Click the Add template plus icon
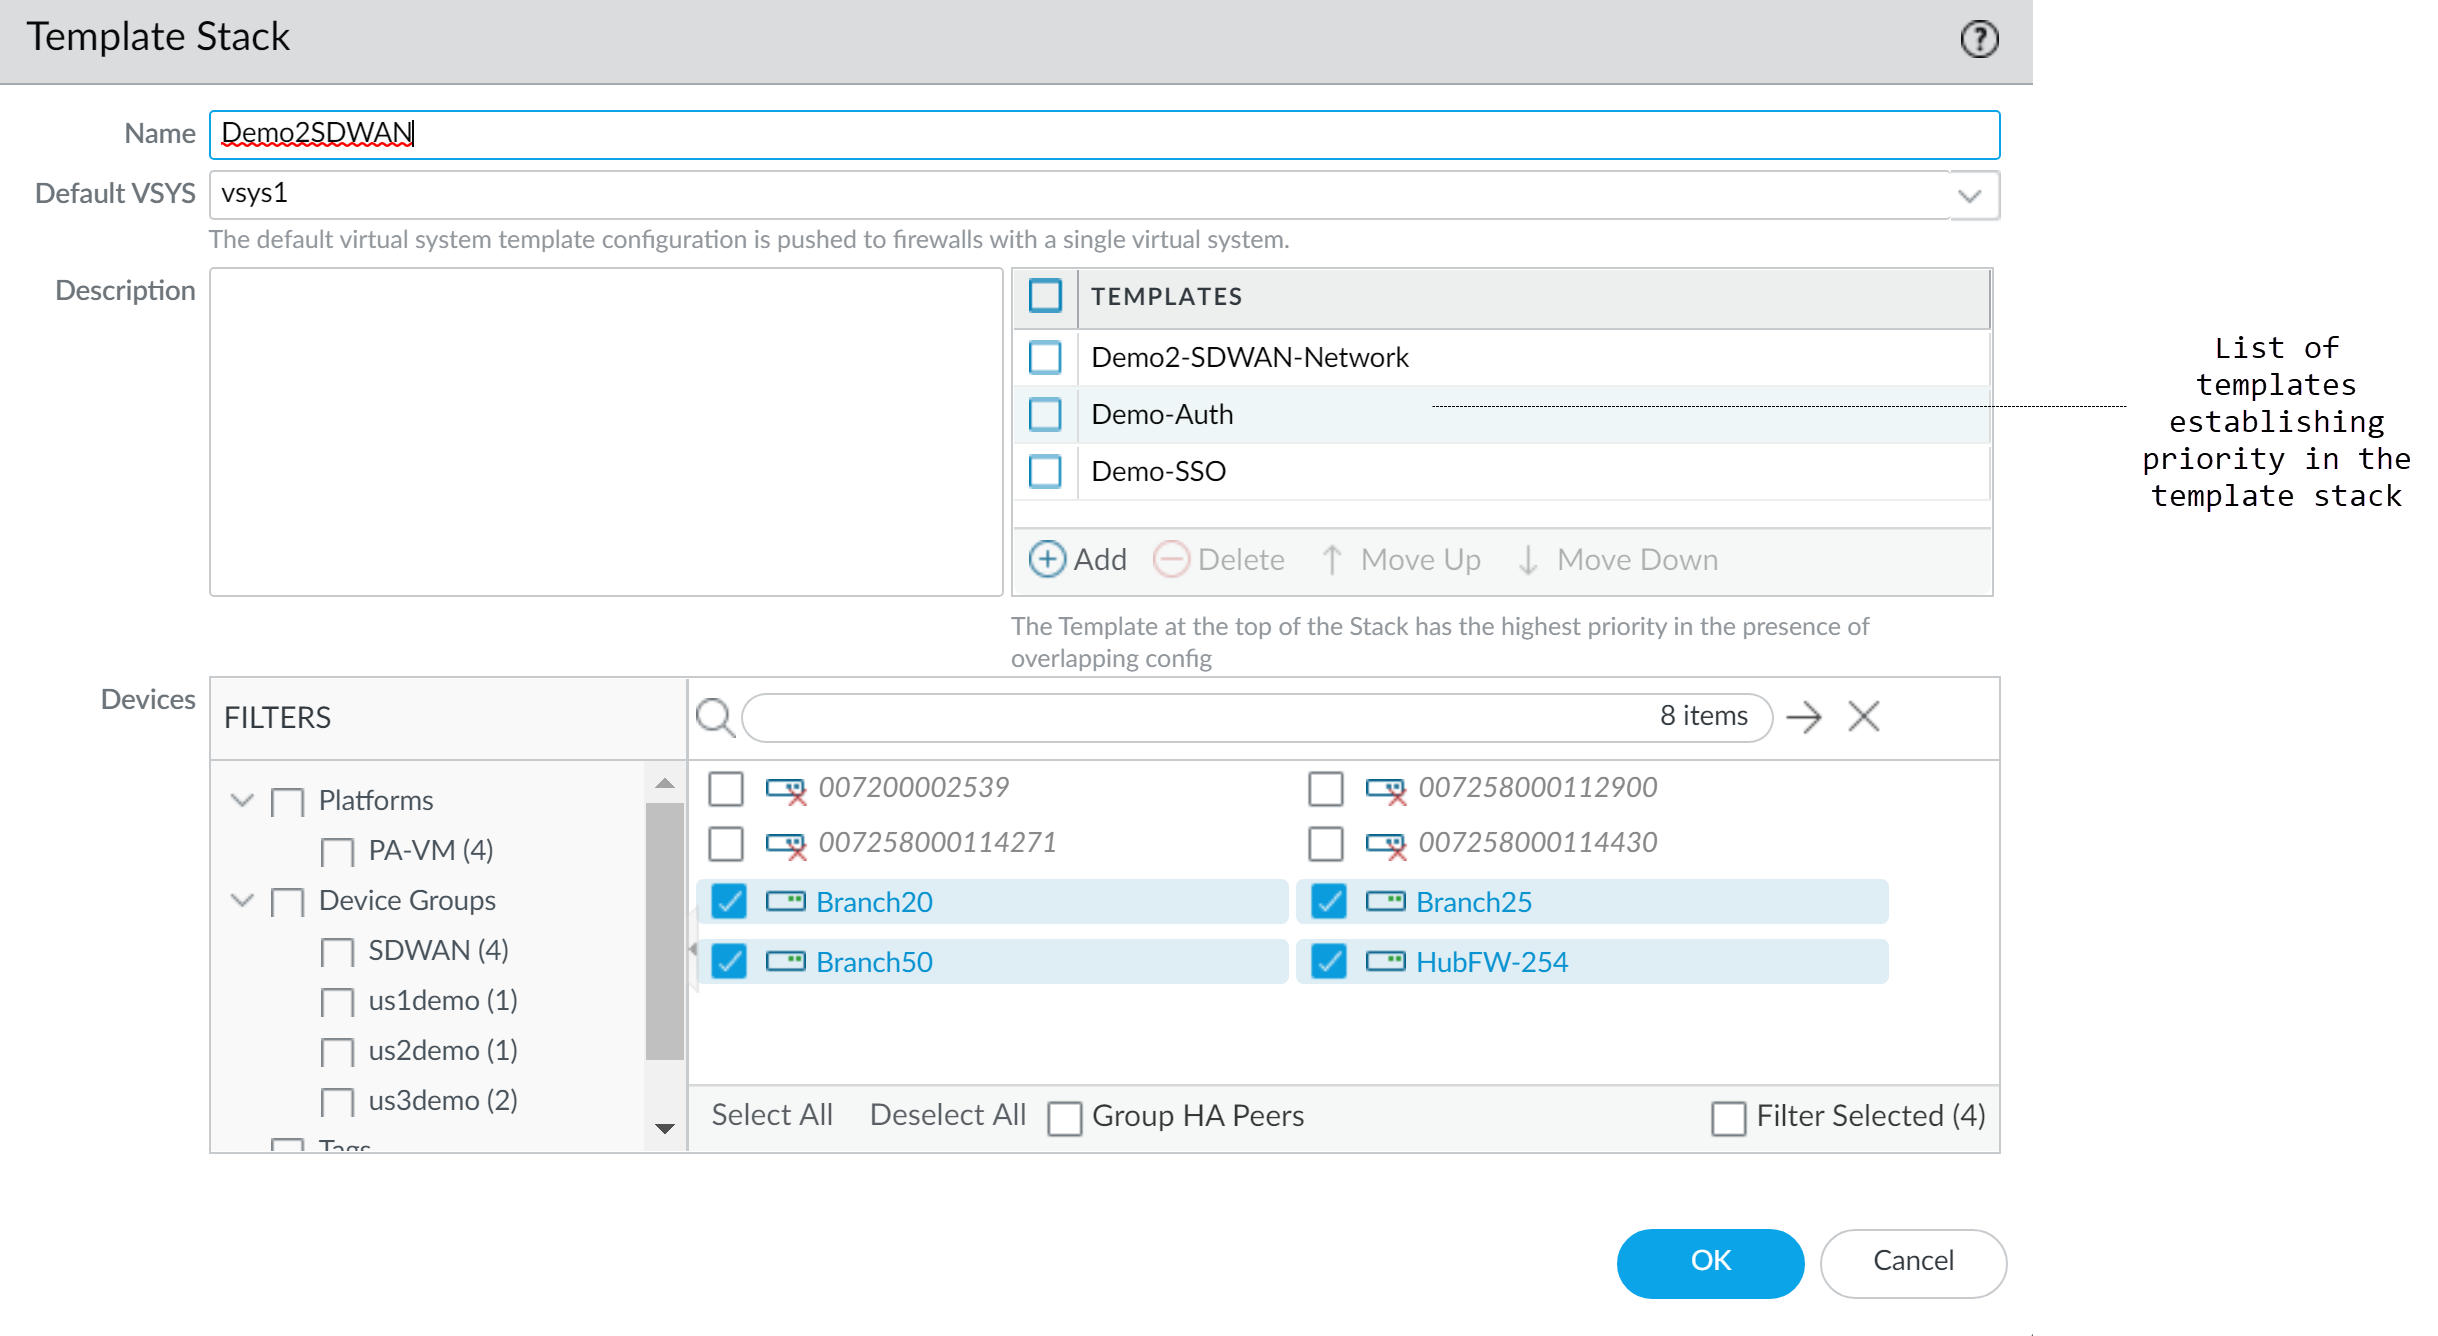Viewport: 2438px width, 1336px height. (1047, 559)
